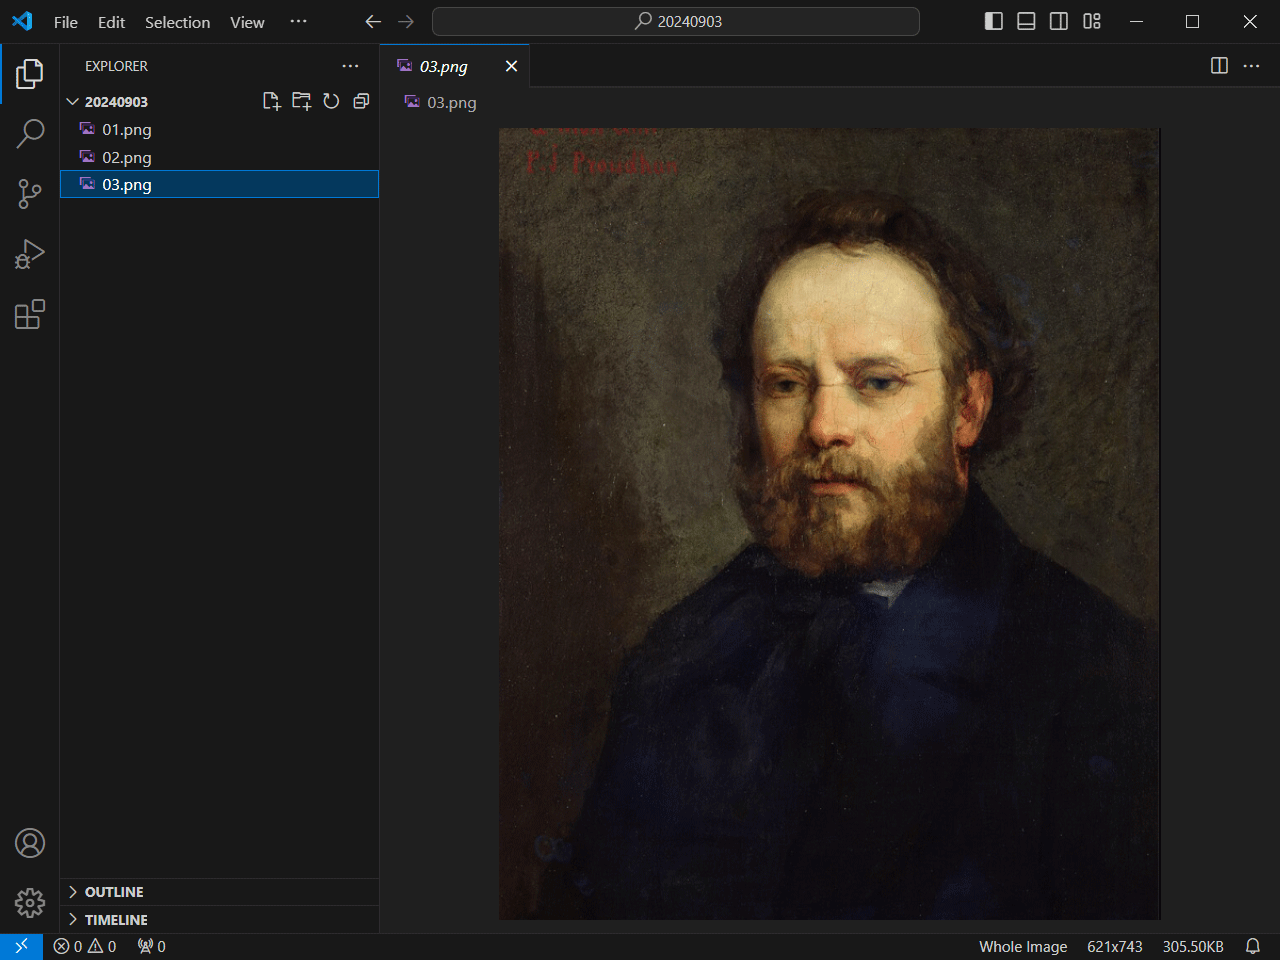
Task: Collapse all folders in Explorer
Action: click(361, 101)
